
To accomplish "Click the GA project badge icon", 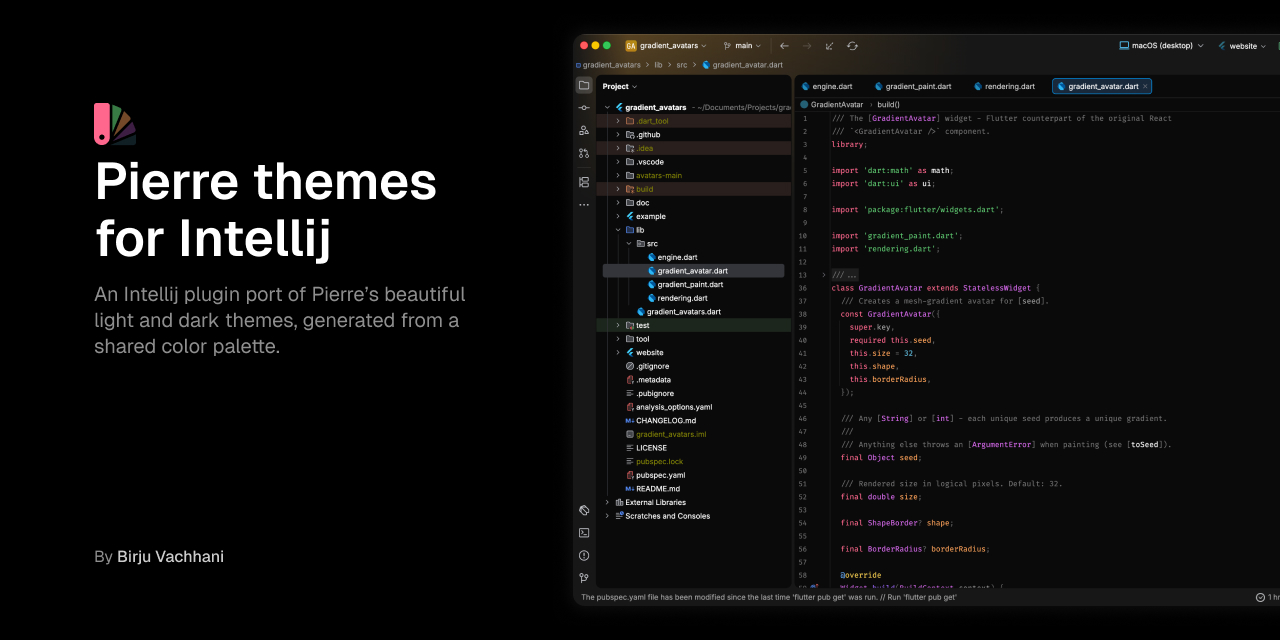I will point(631,46).
